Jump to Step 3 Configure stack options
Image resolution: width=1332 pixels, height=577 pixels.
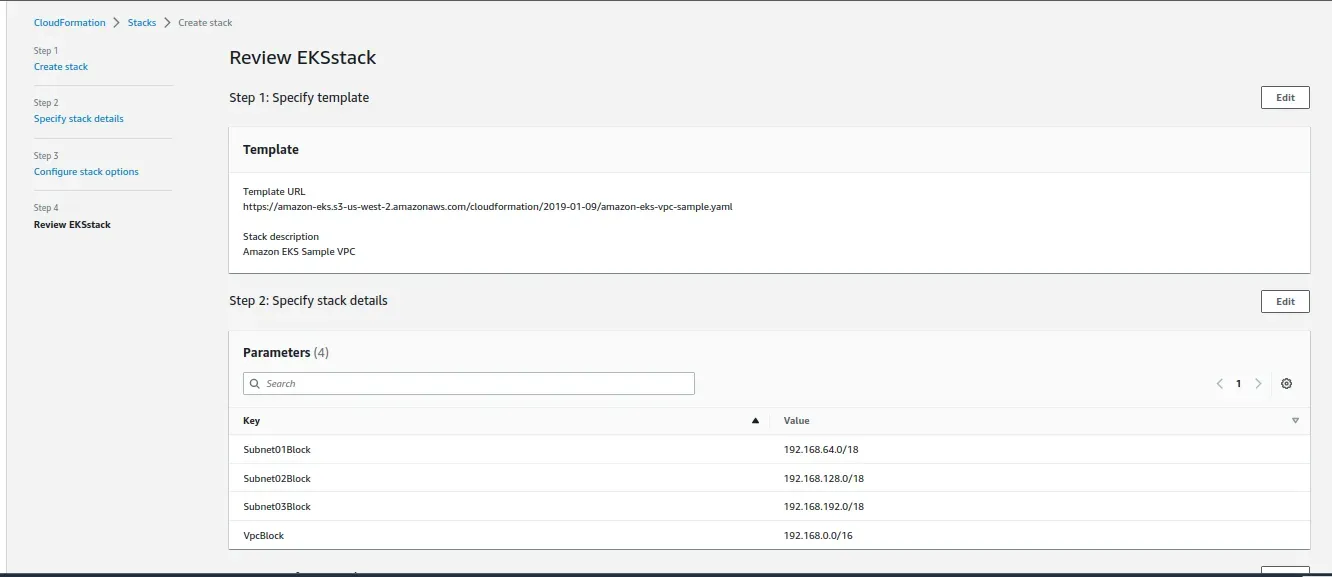pyautogui.click(x=86, y=172)
